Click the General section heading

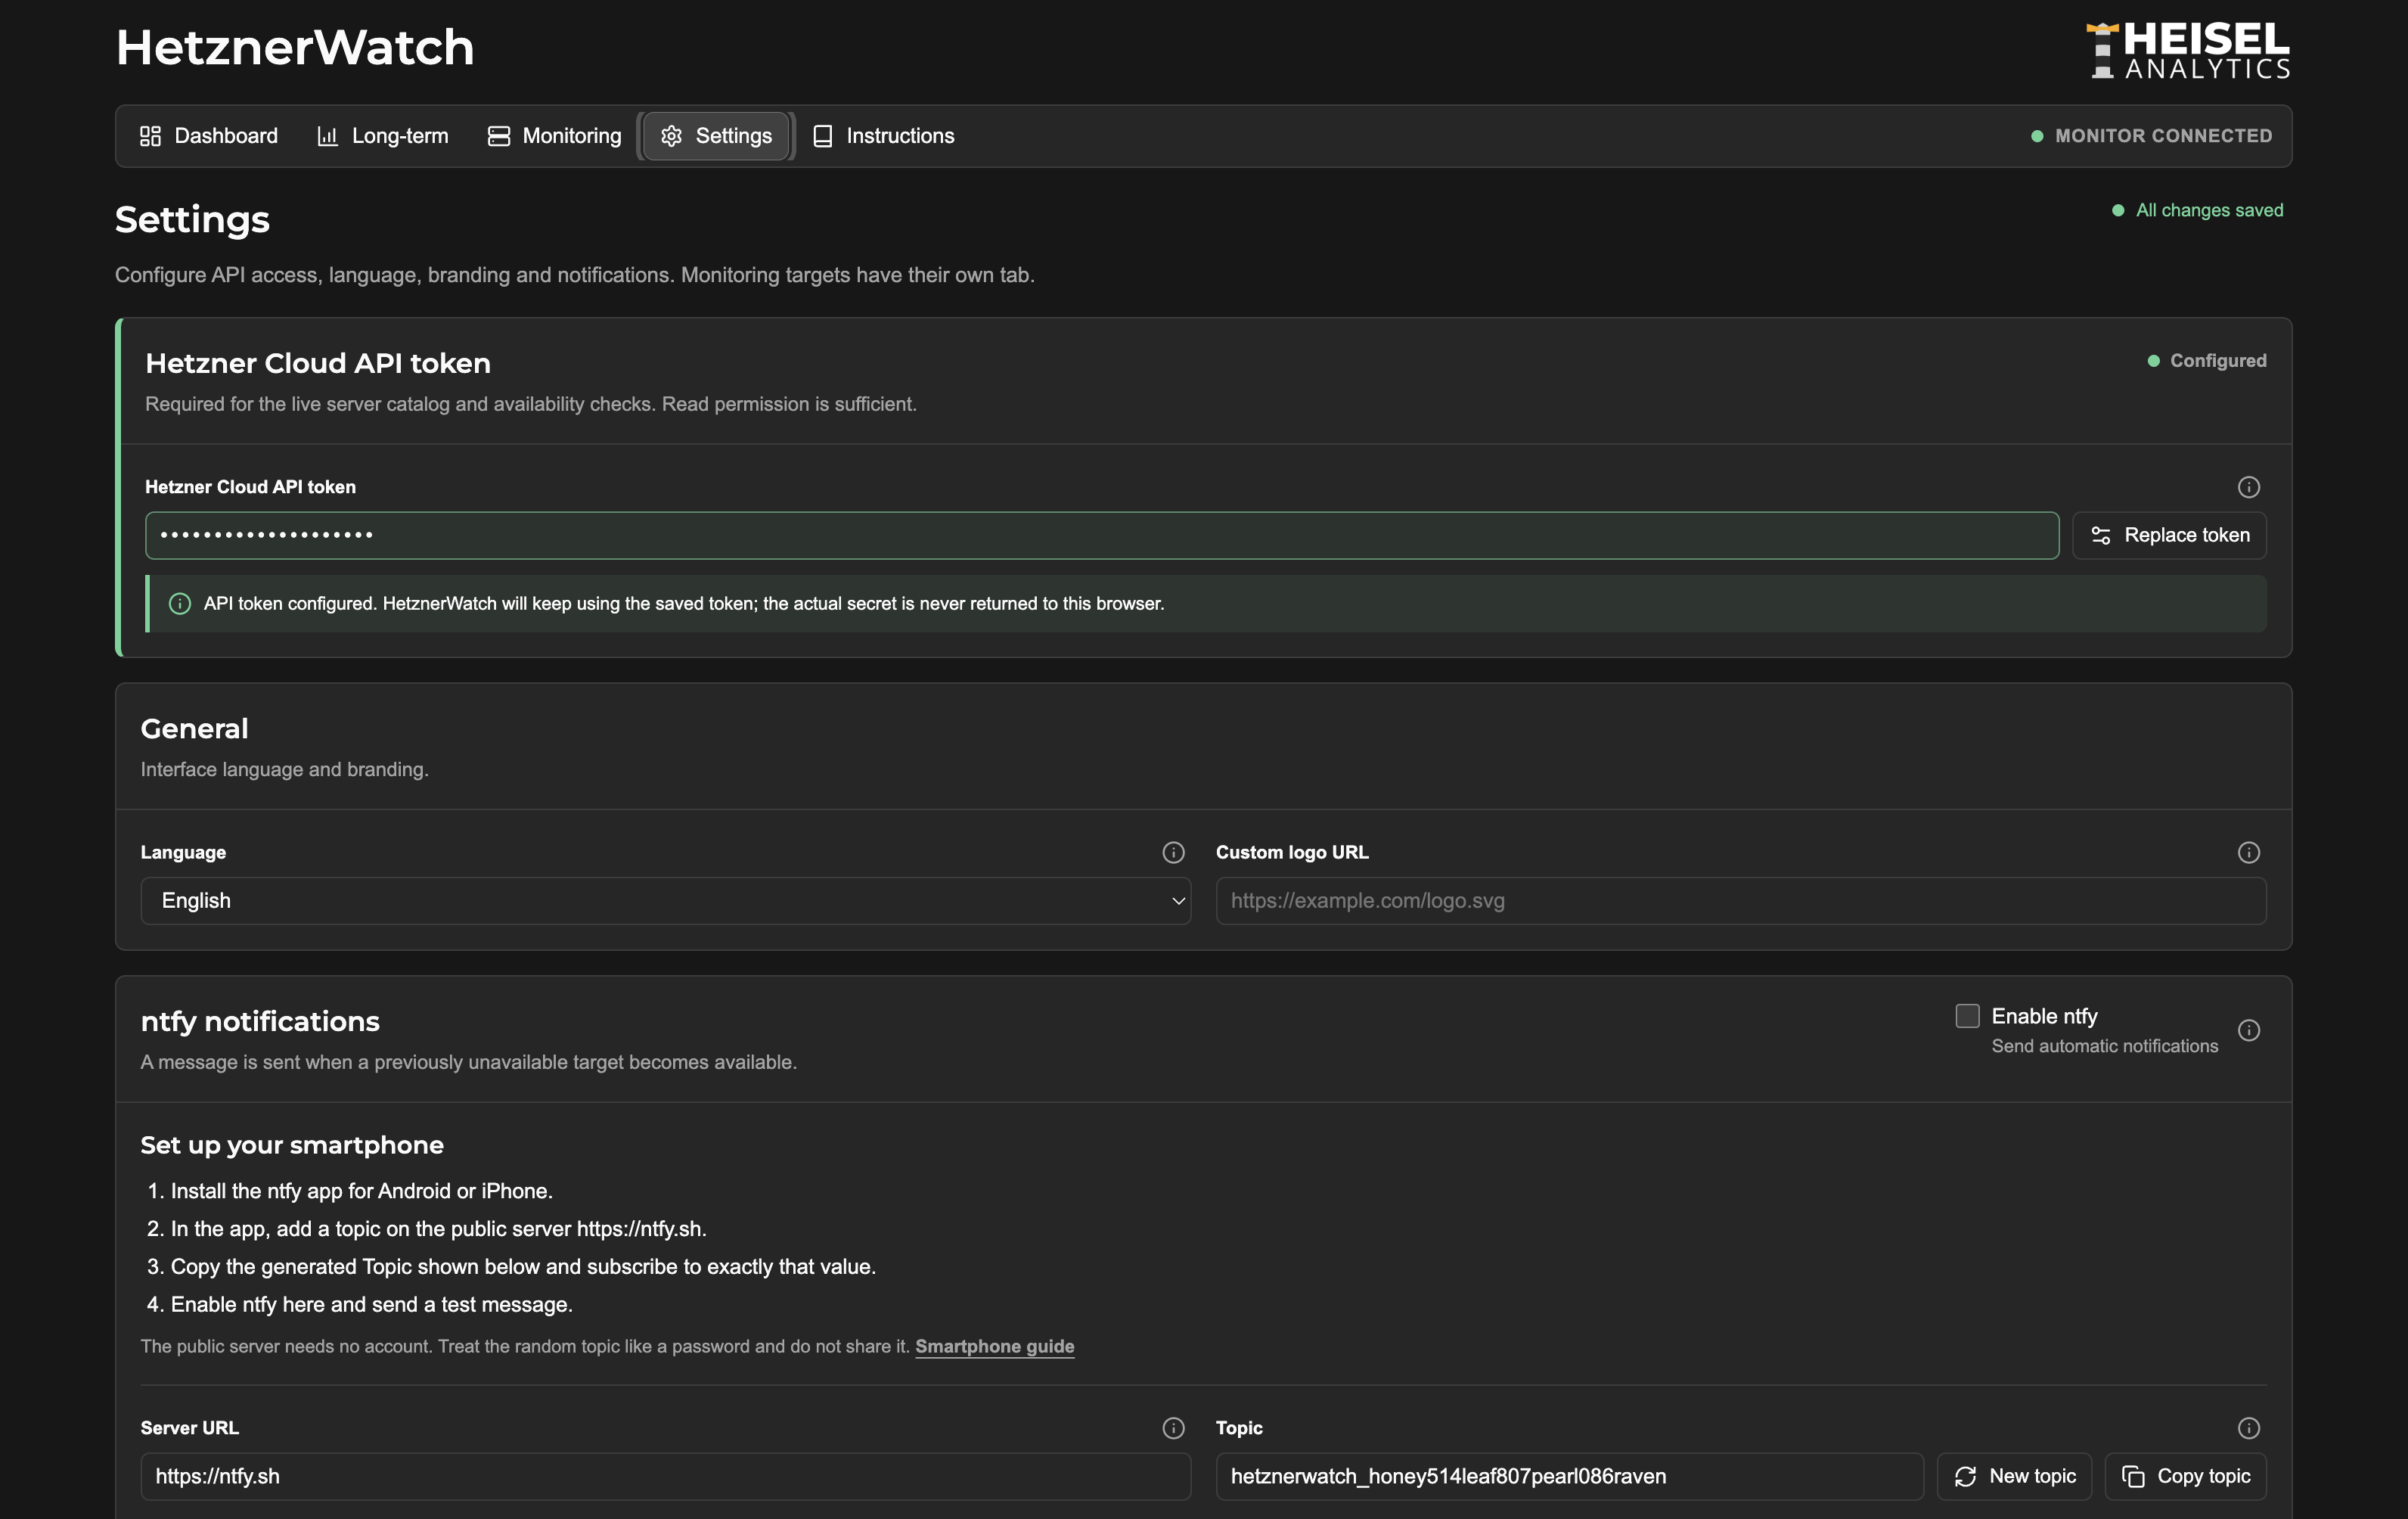tap(194, 729)
